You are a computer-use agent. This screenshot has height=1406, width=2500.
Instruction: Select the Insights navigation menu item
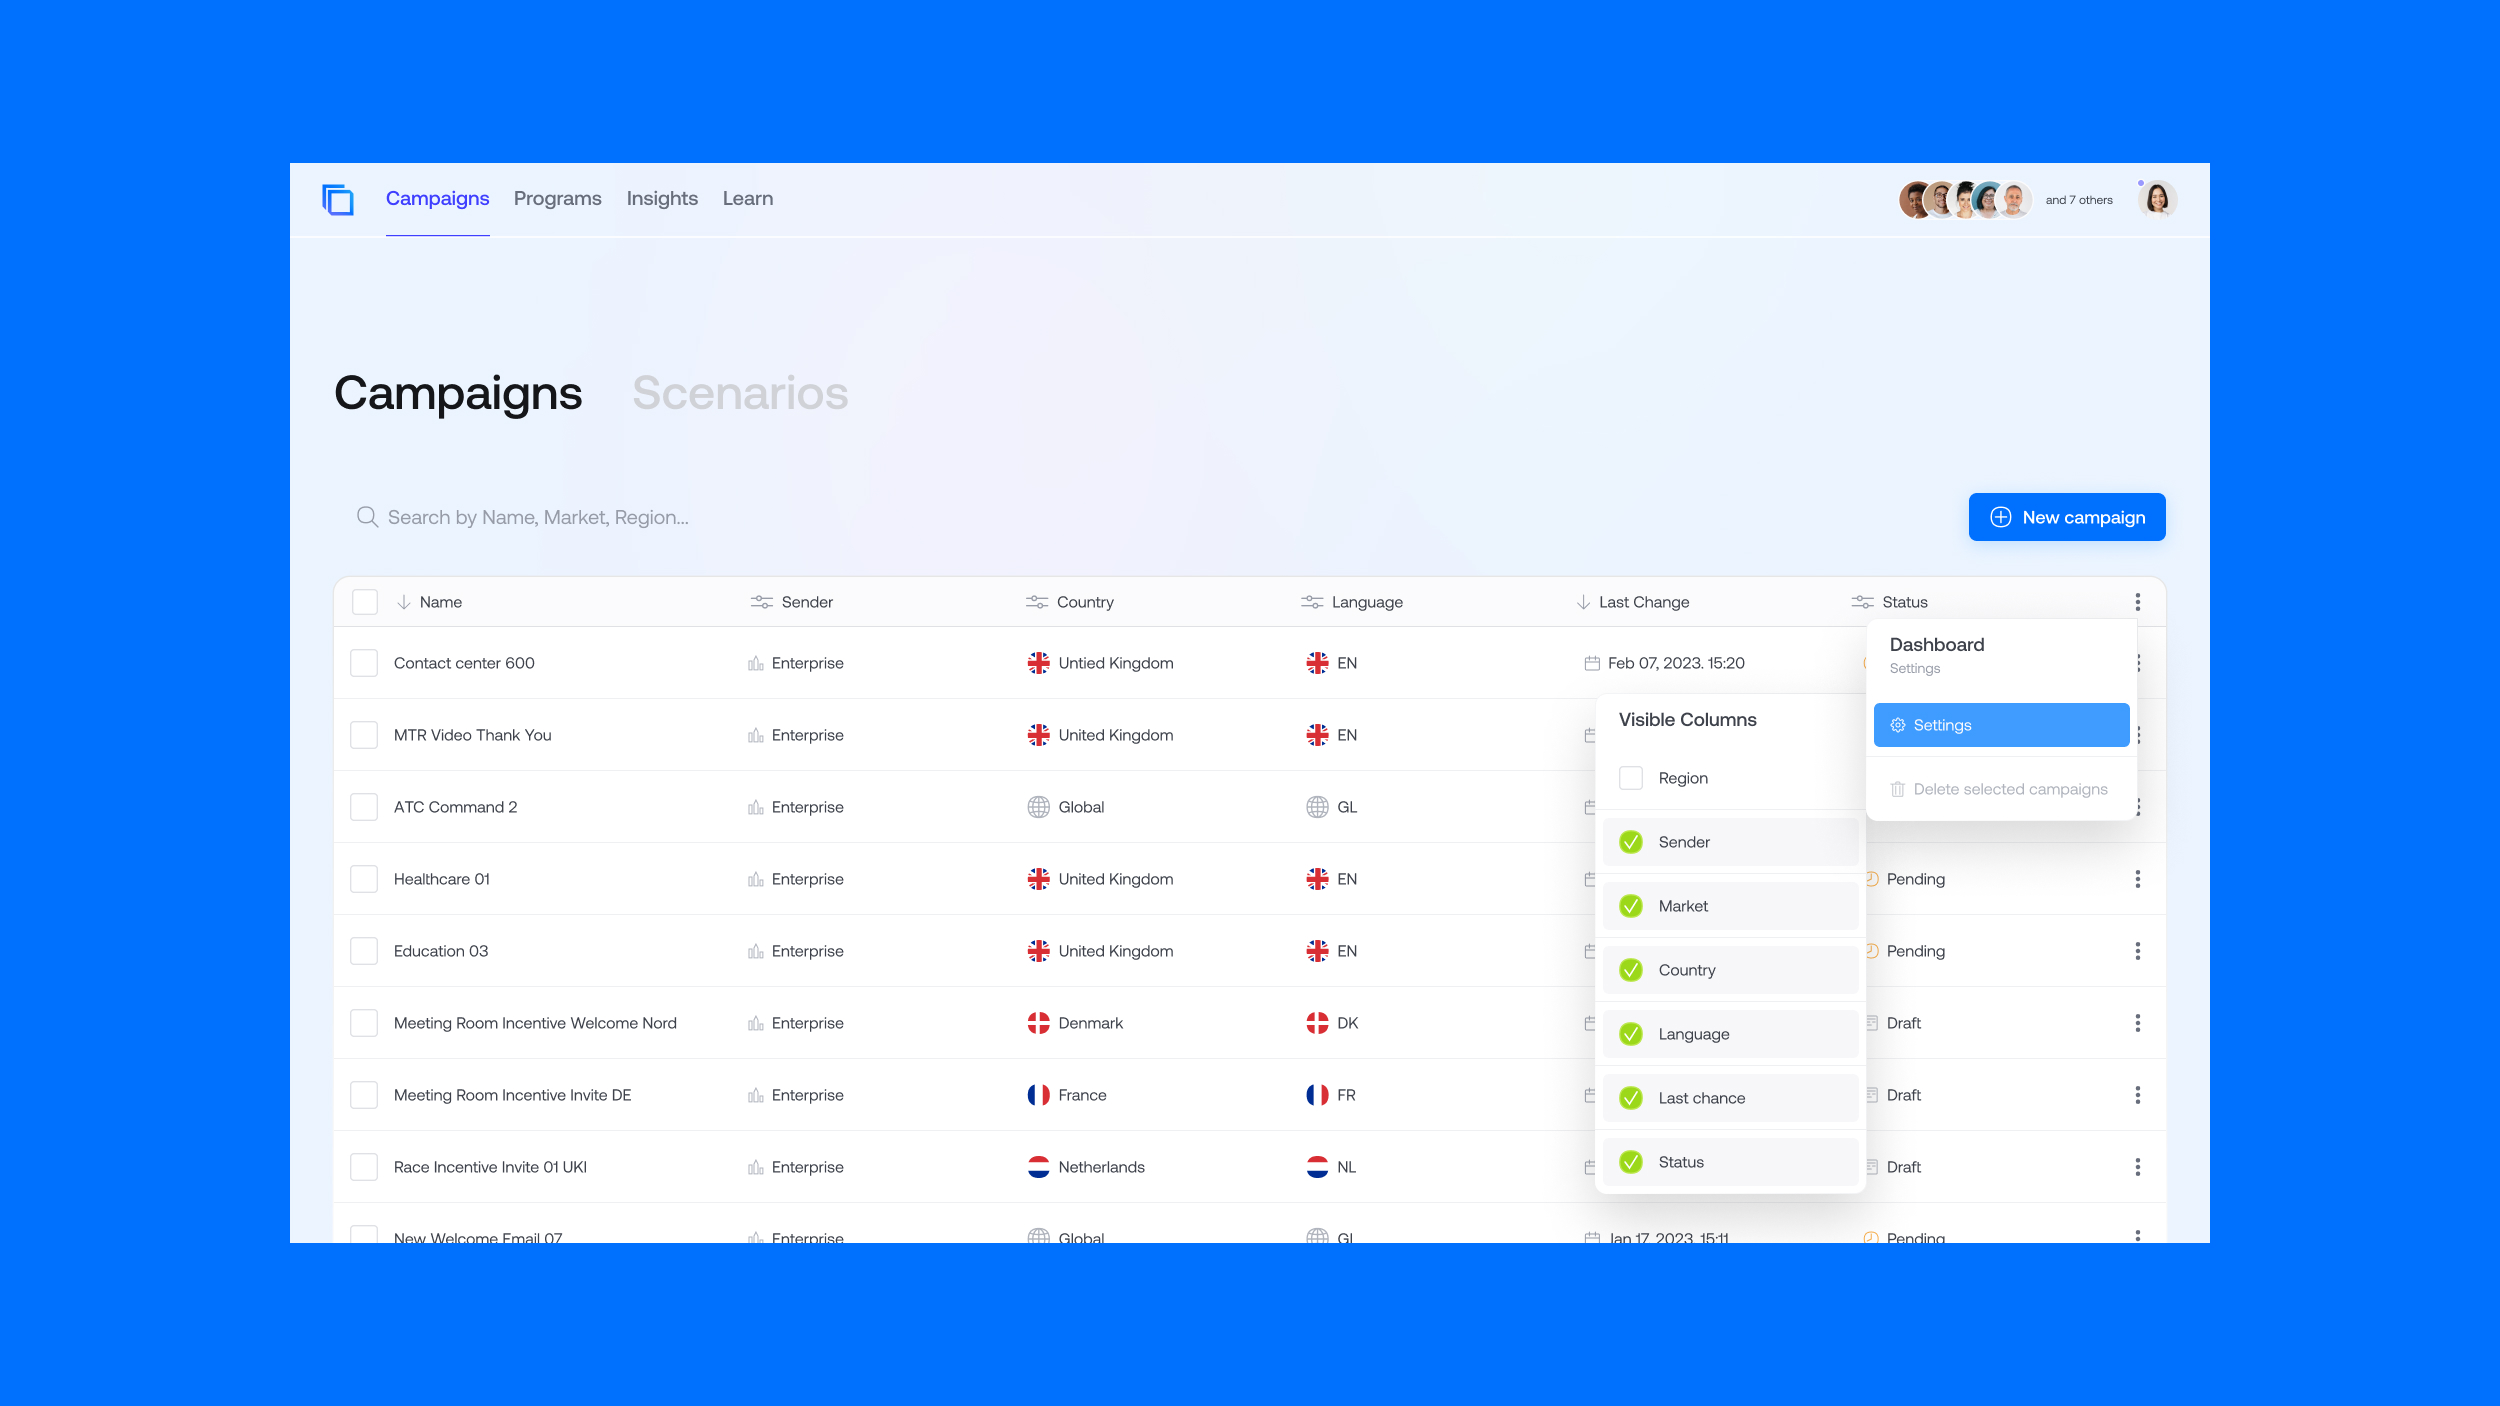[661, 199]
